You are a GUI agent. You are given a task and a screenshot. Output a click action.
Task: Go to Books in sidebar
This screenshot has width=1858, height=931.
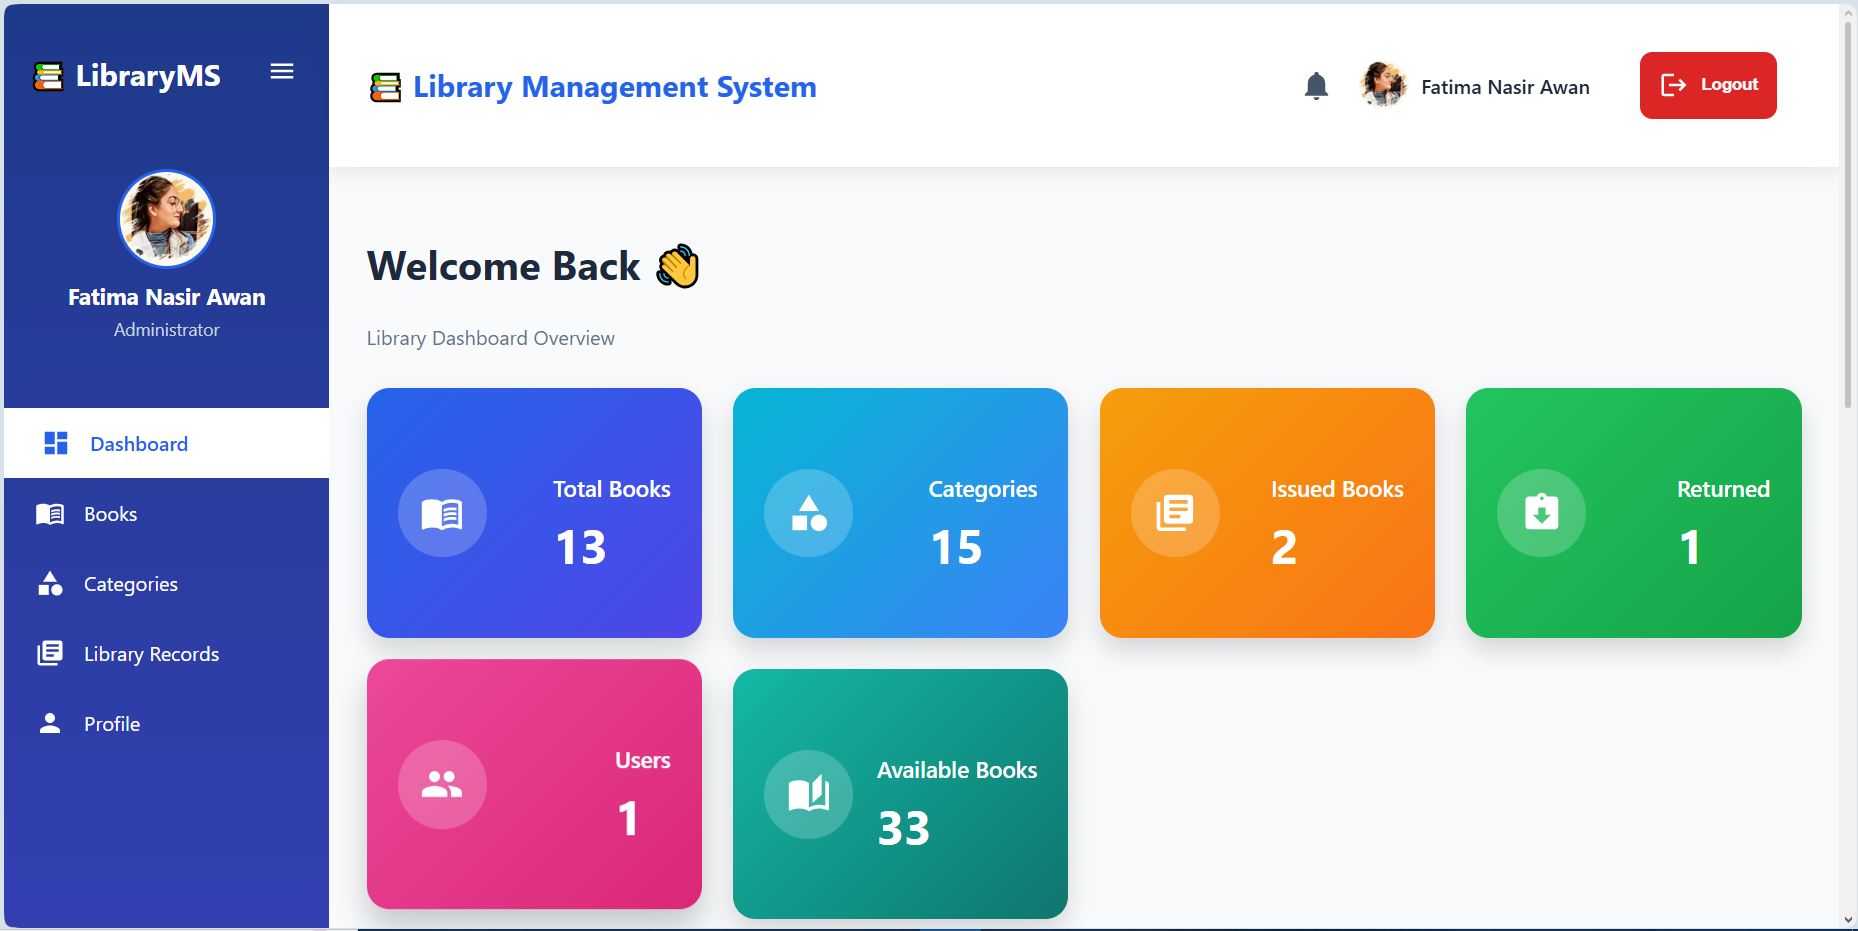tap(166, 514)
